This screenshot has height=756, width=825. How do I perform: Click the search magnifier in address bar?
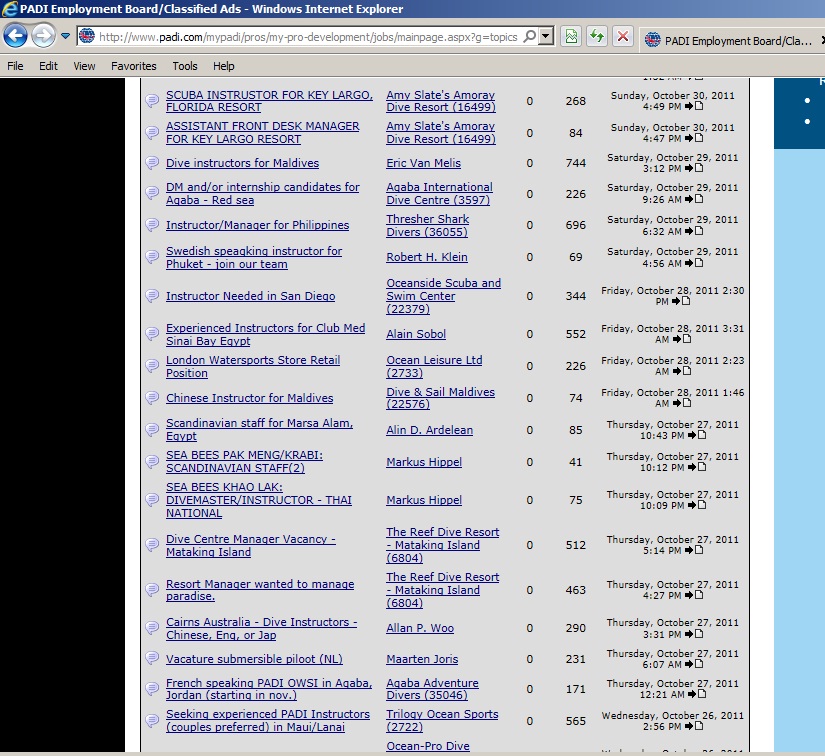tap(530, 36)
